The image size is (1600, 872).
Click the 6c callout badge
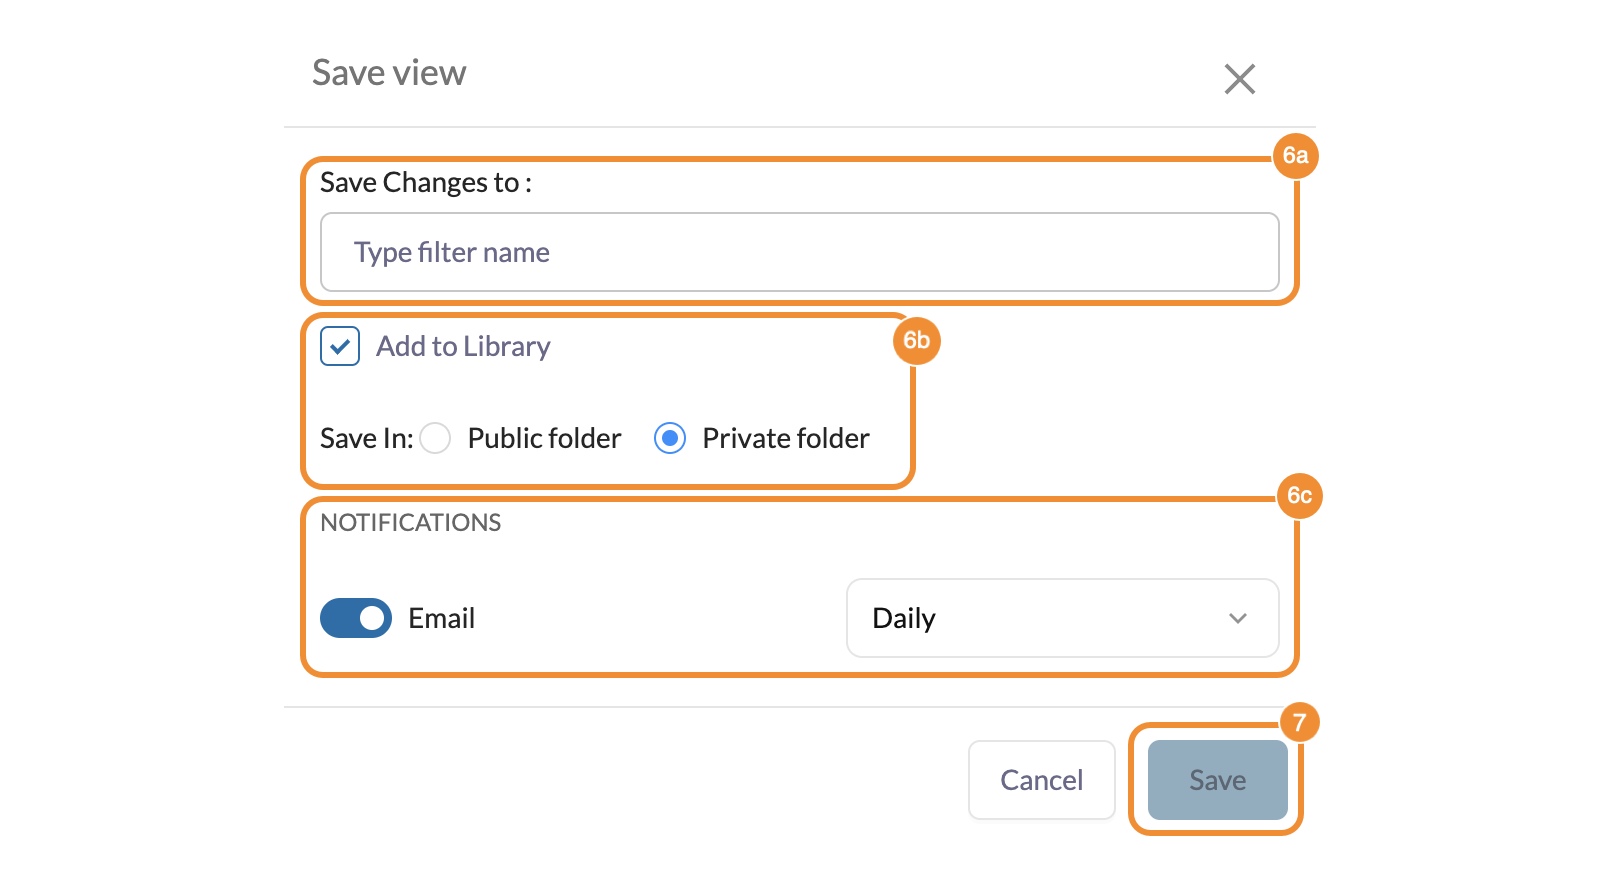click(x=1301, y=495)
